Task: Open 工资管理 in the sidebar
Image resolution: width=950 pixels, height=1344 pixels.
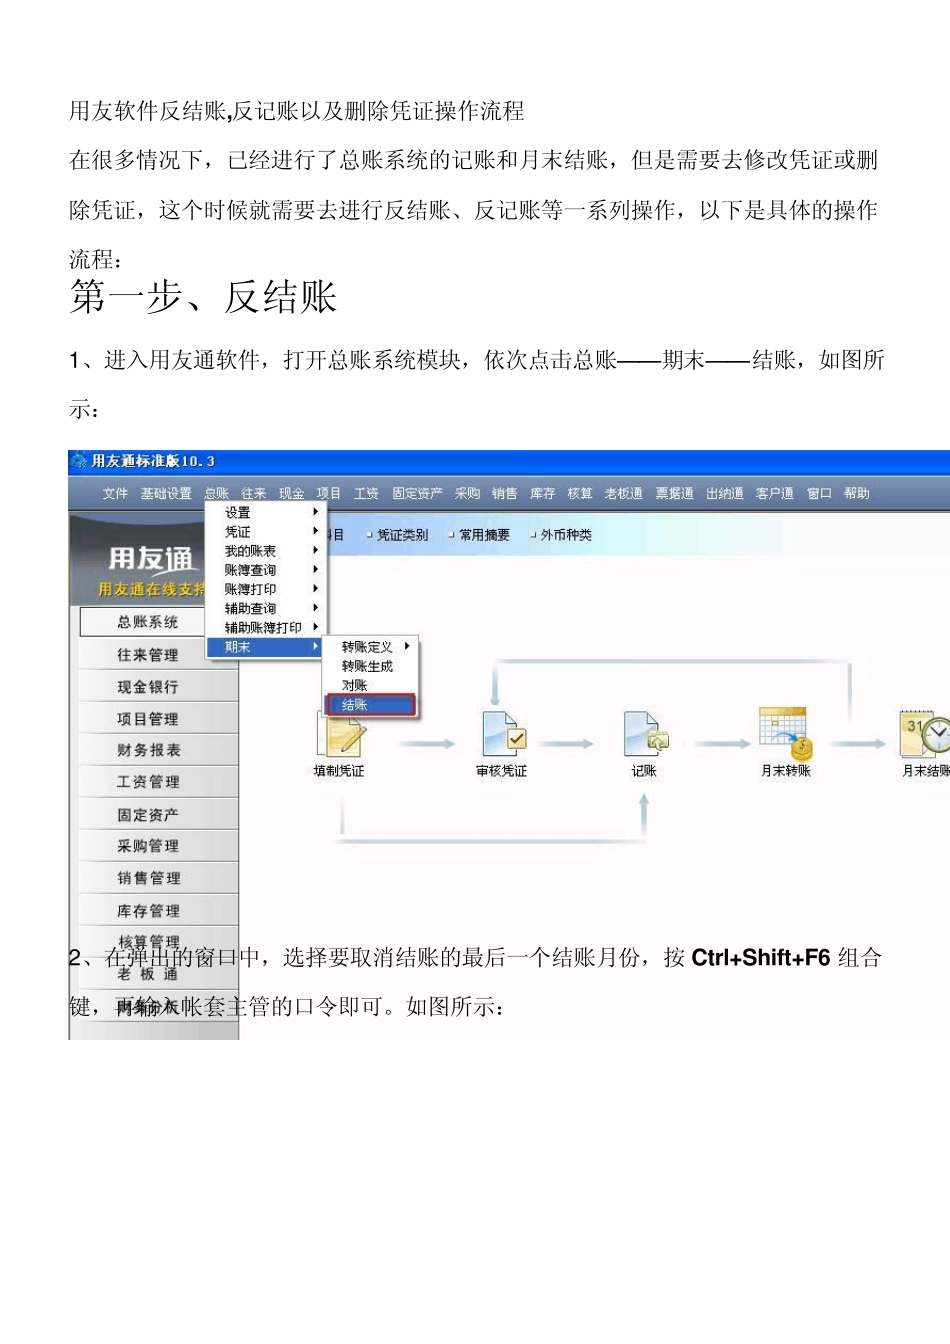Action: click(x=158, y=782)
